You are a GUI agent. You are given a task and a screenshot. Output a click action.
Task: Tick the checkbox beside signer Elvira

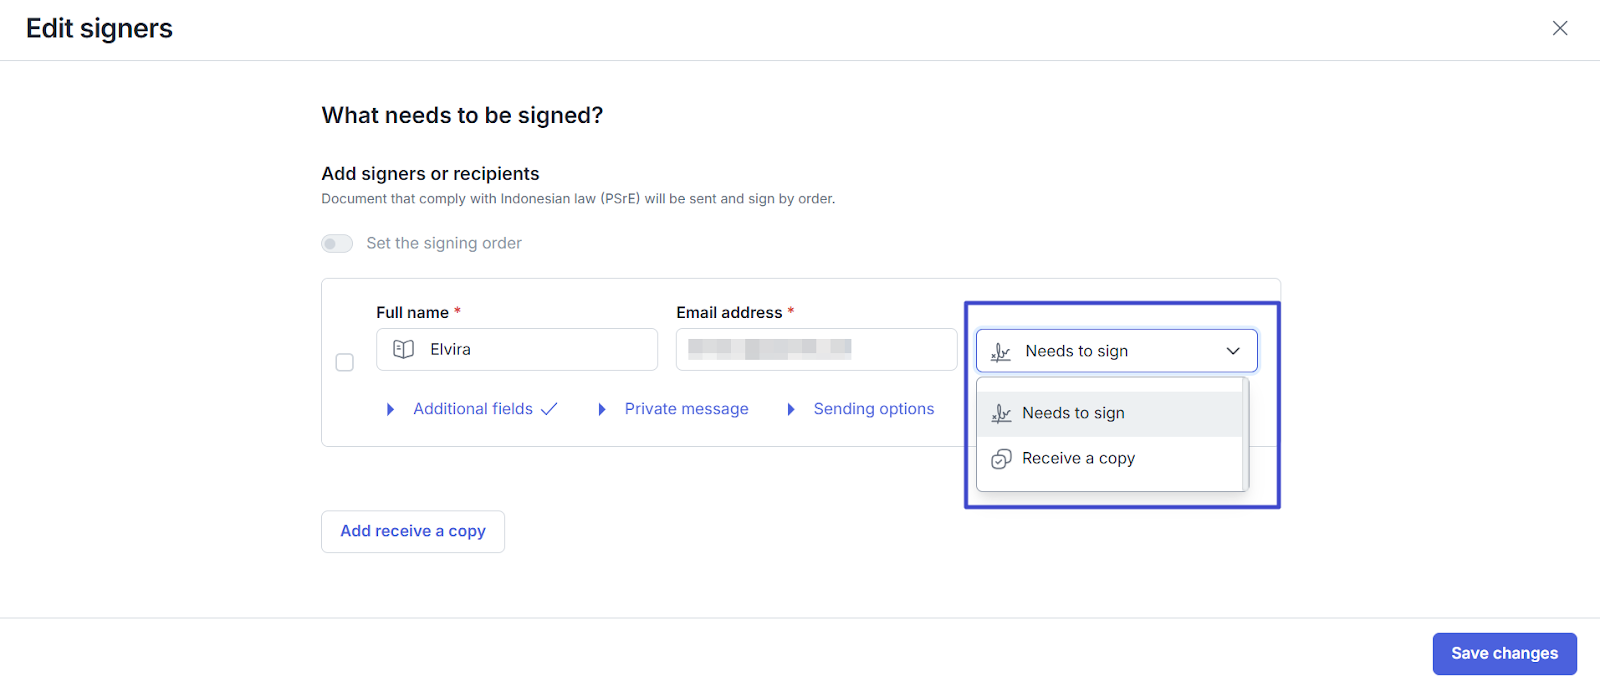click(345, 362)
